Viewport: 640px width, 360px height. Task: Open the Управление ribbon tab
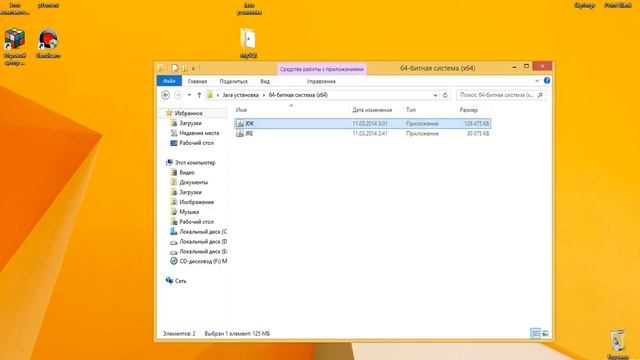click(321, 81)
